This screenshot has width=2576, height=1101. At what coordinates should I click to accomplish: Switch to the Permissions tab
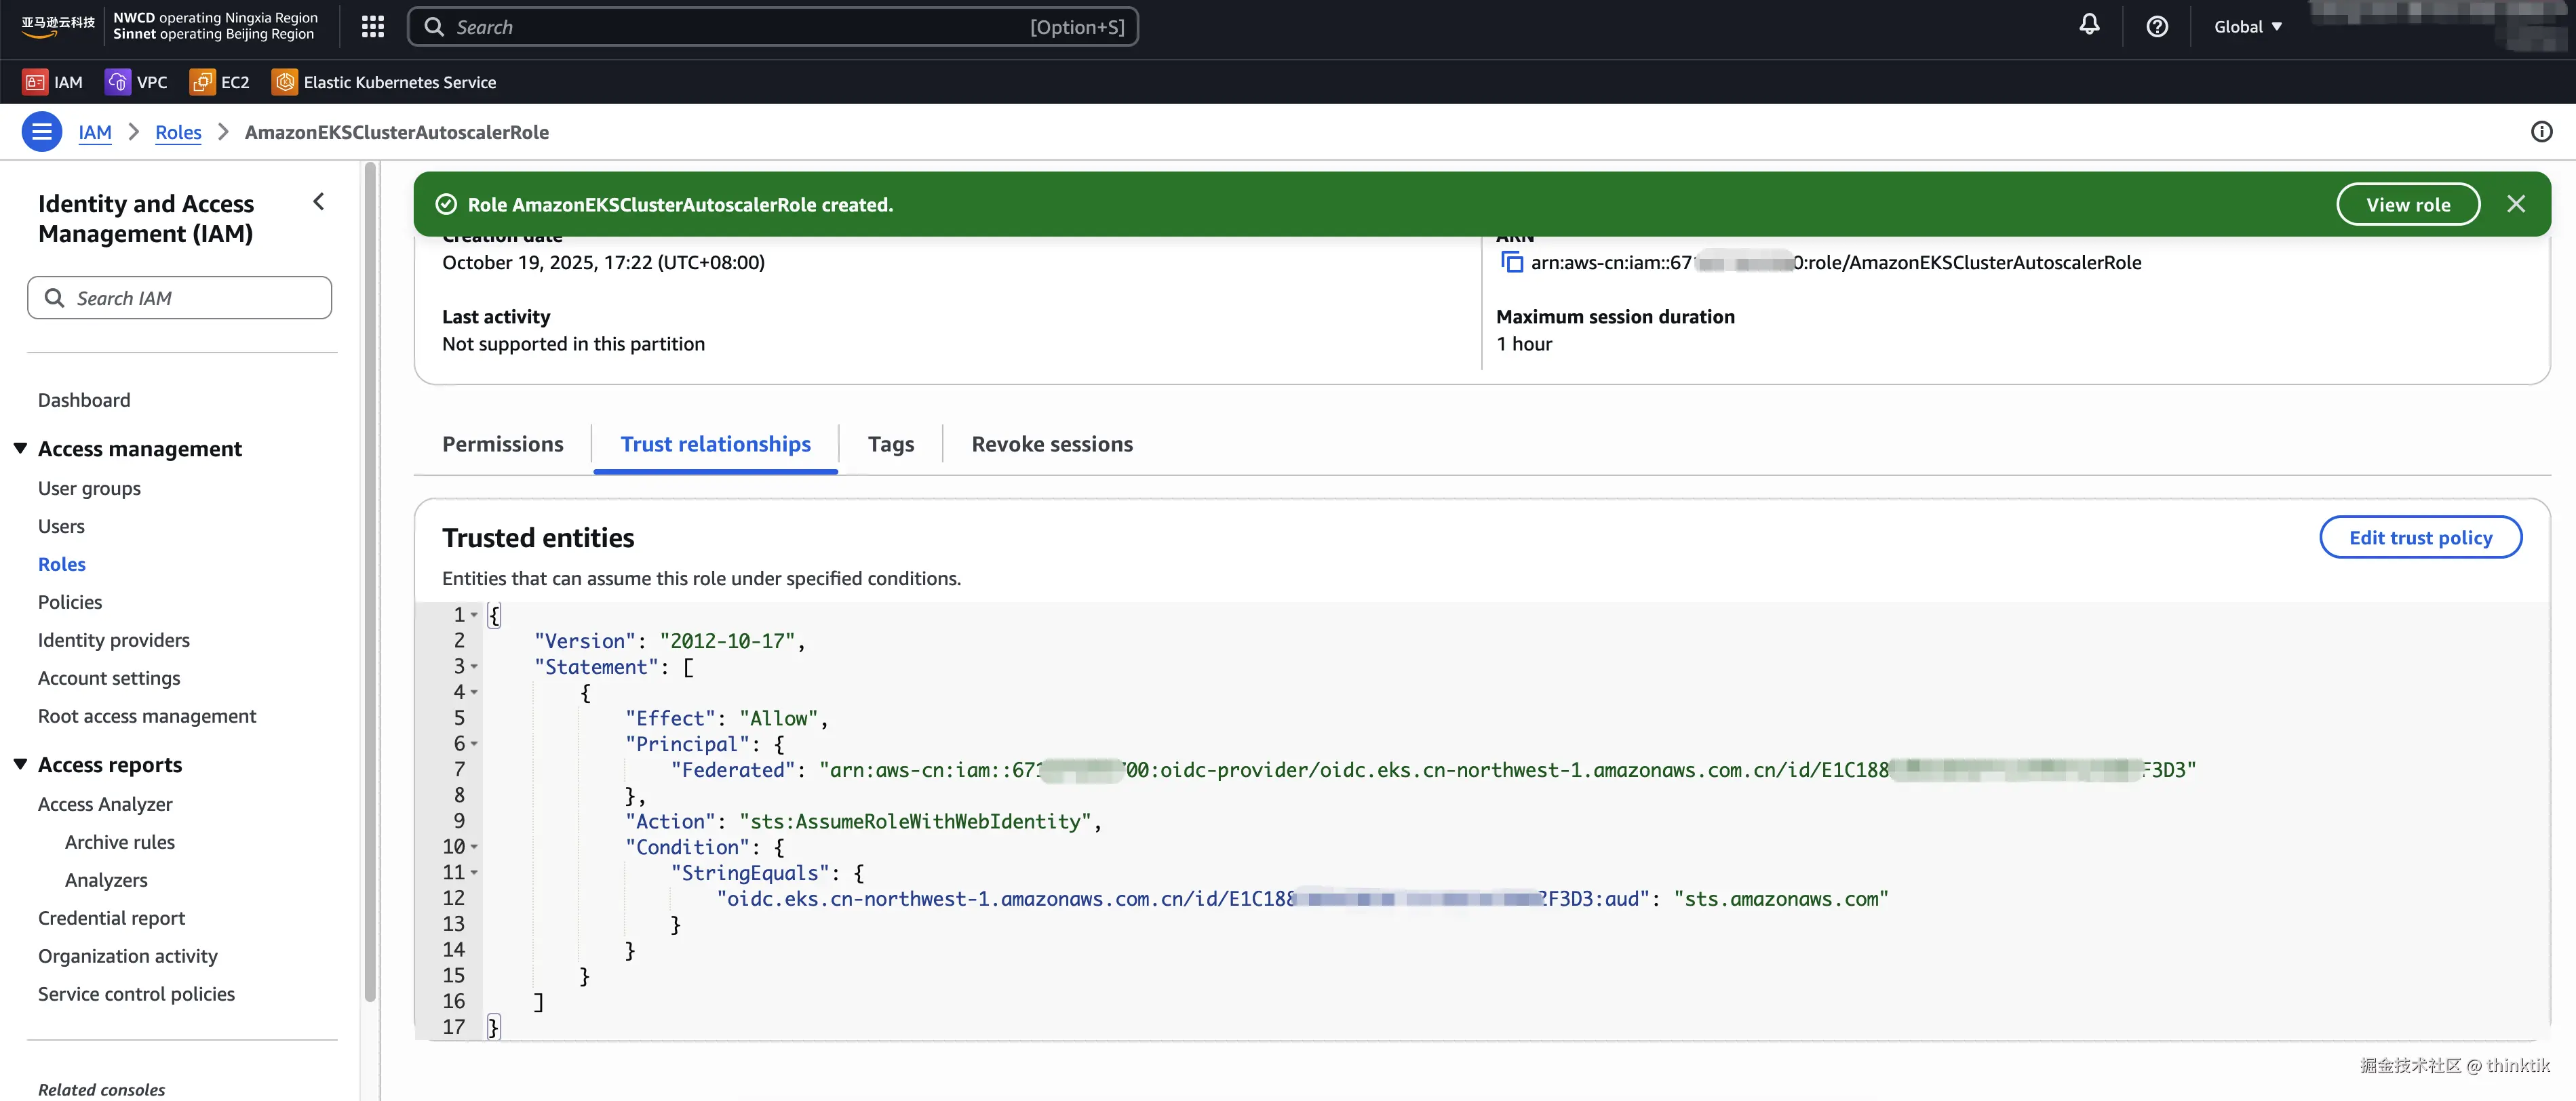coord(502,444)
